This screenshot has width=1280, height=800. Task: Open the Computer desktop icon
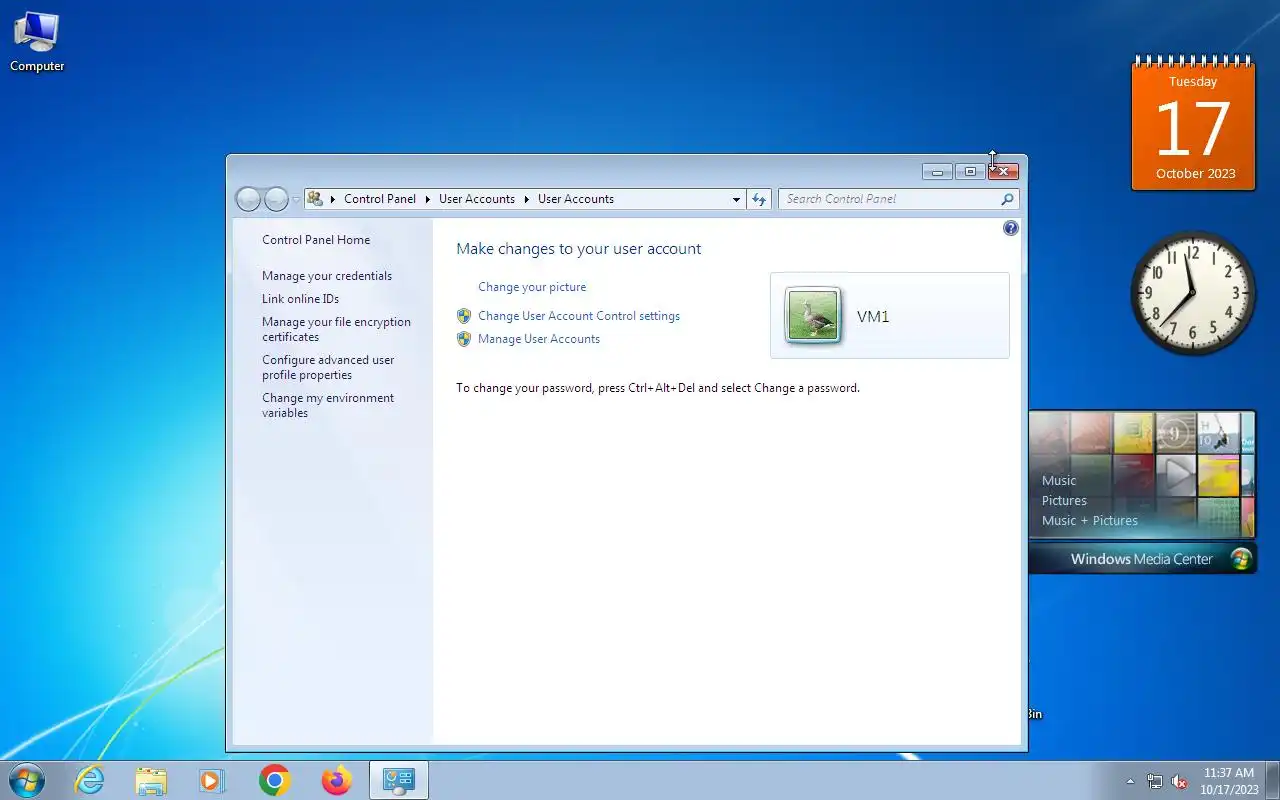pos(37,42)
